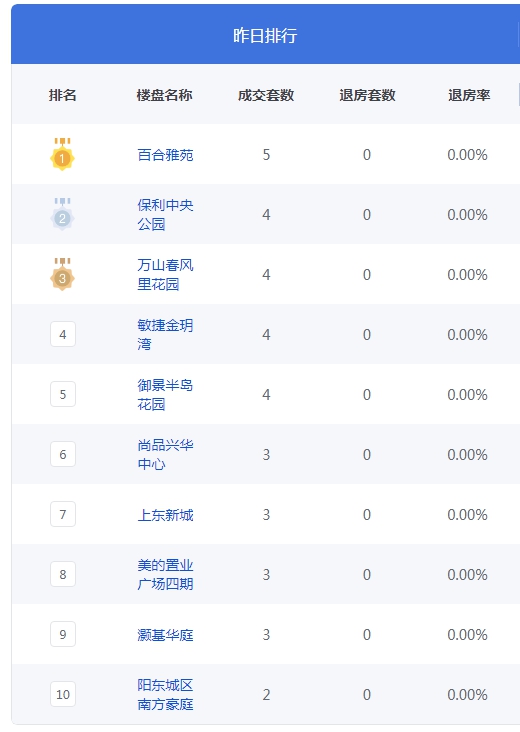Select the 昨日排行 tab header
The height and width of the screenshot is (732, 520).
[265, 35]
